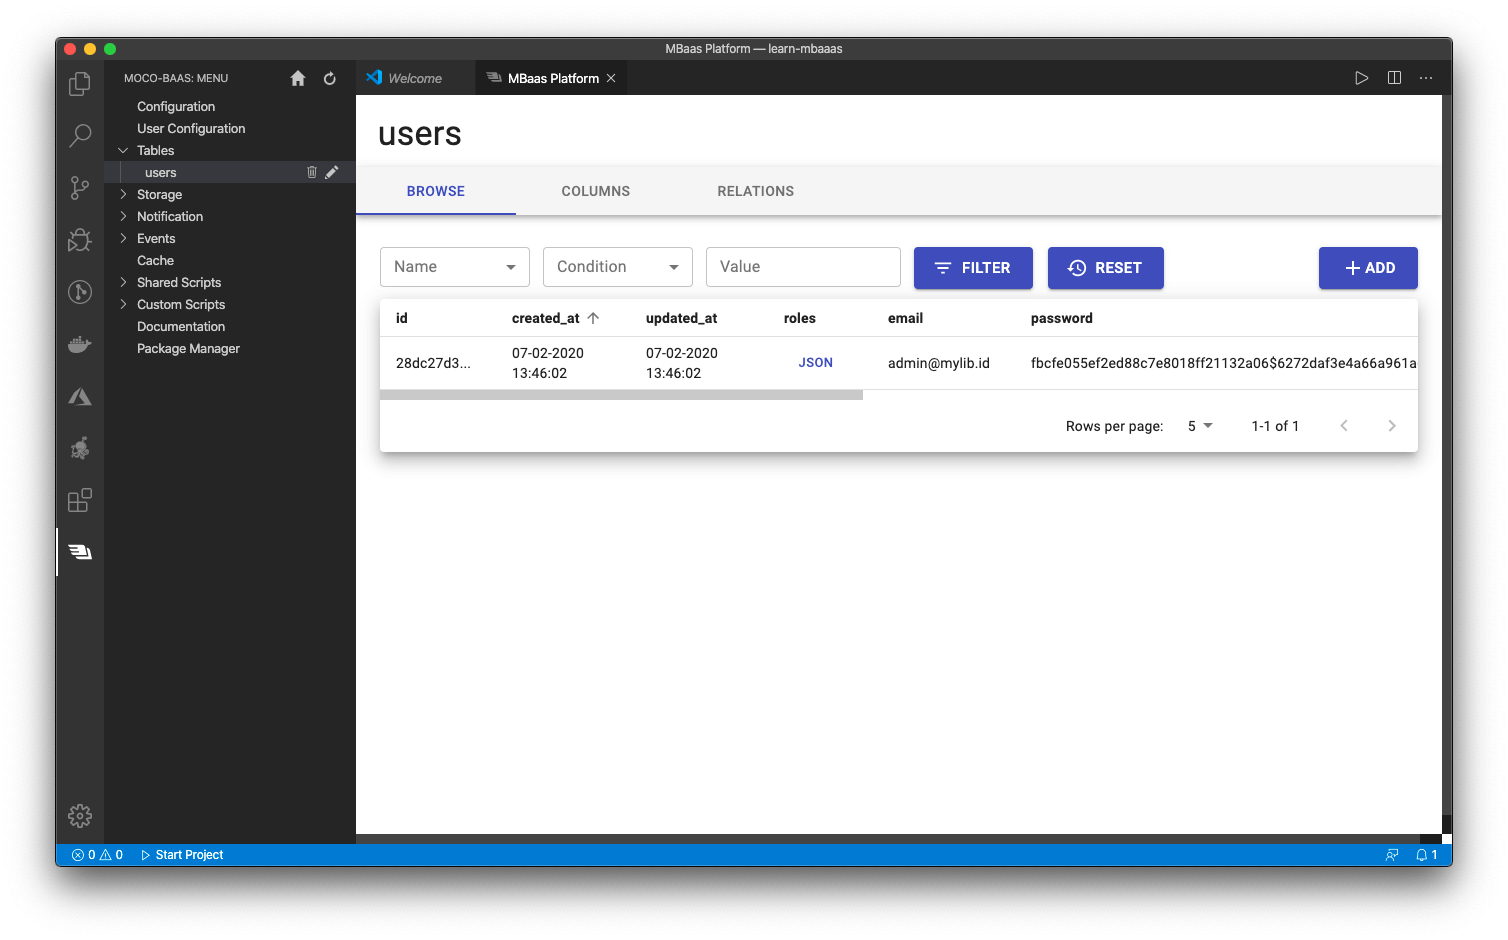Delete the users table via trash icon
This screenshot has width=1508, height=940.
tap(312, 172)
